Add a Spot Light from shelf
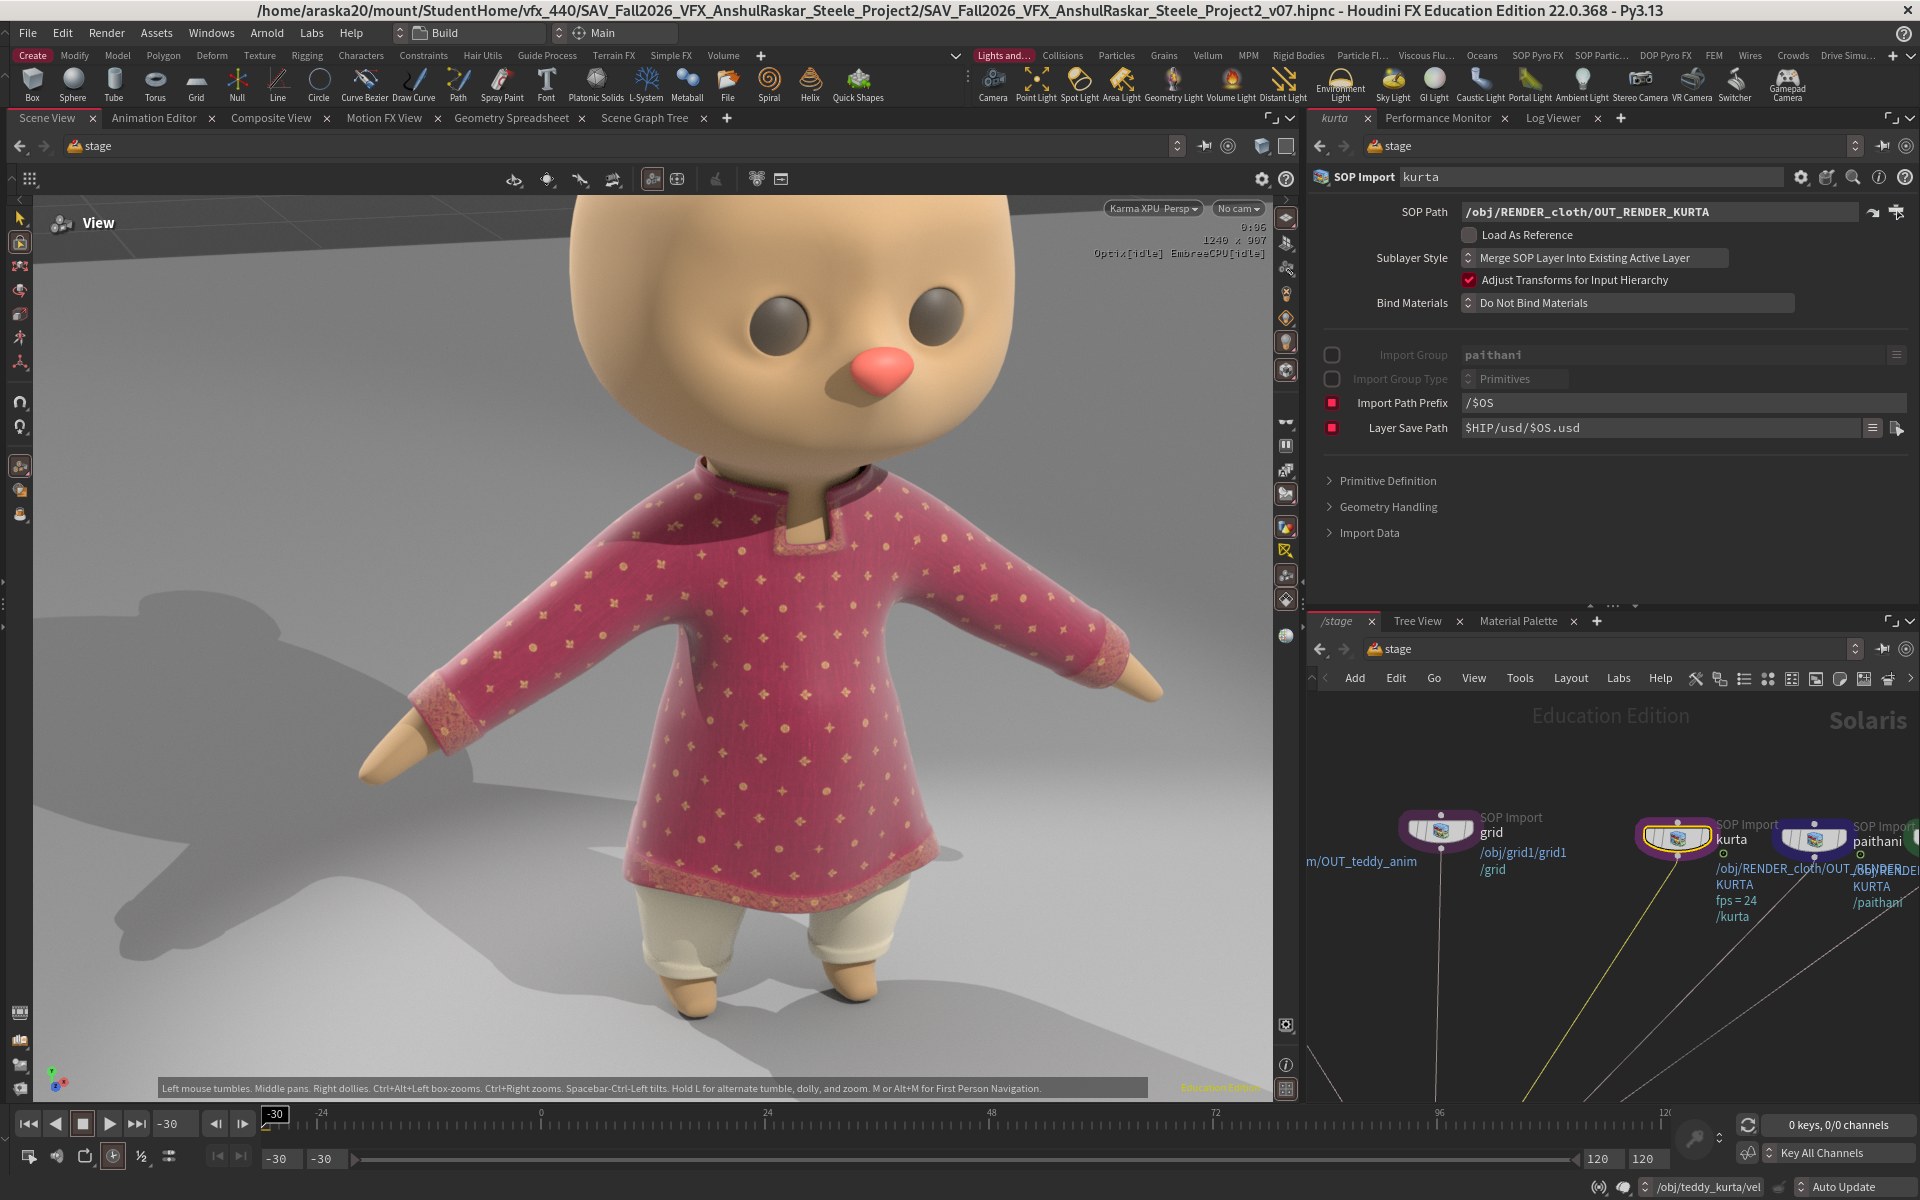 click(x=1079, y=84)
